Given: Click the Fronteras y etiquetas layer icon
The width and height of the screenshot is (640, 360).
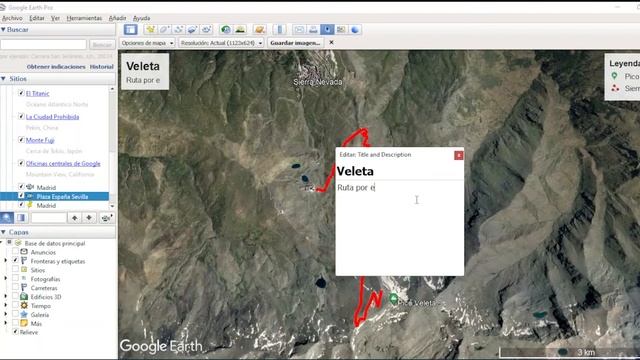Looking at the screenshot, I should pyautogui.click(x=24, y=261).
